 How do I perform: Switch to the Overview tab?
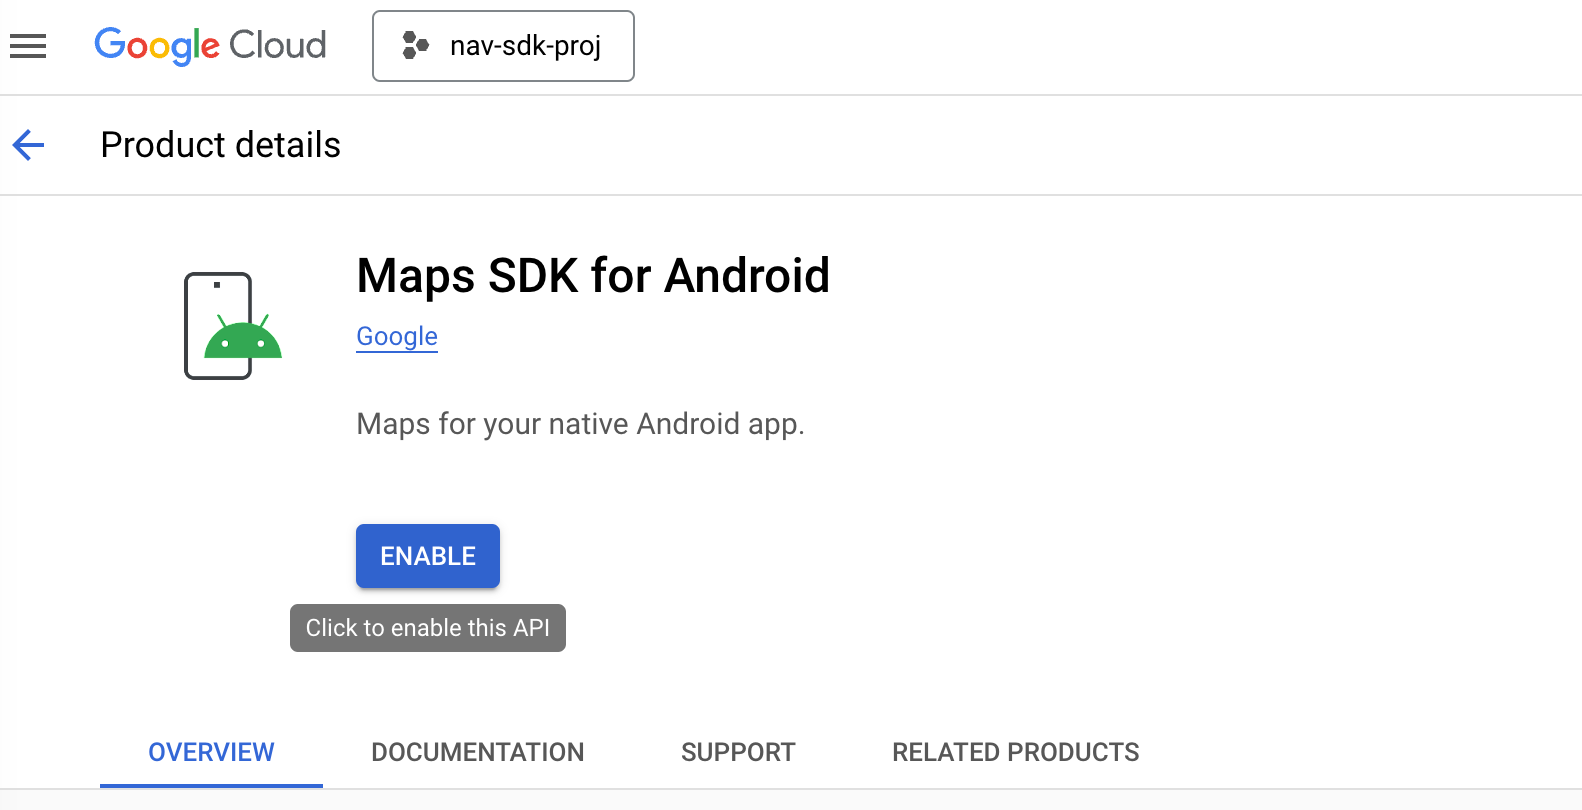click(x=211, y=752)
